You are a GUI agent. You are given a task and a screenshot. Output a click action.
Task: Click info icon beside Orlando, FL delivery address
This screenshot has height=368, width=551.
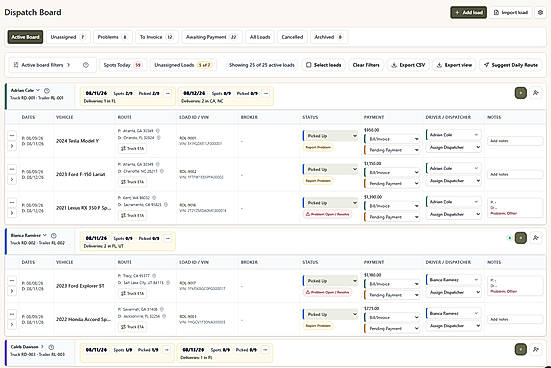point(159,138)
